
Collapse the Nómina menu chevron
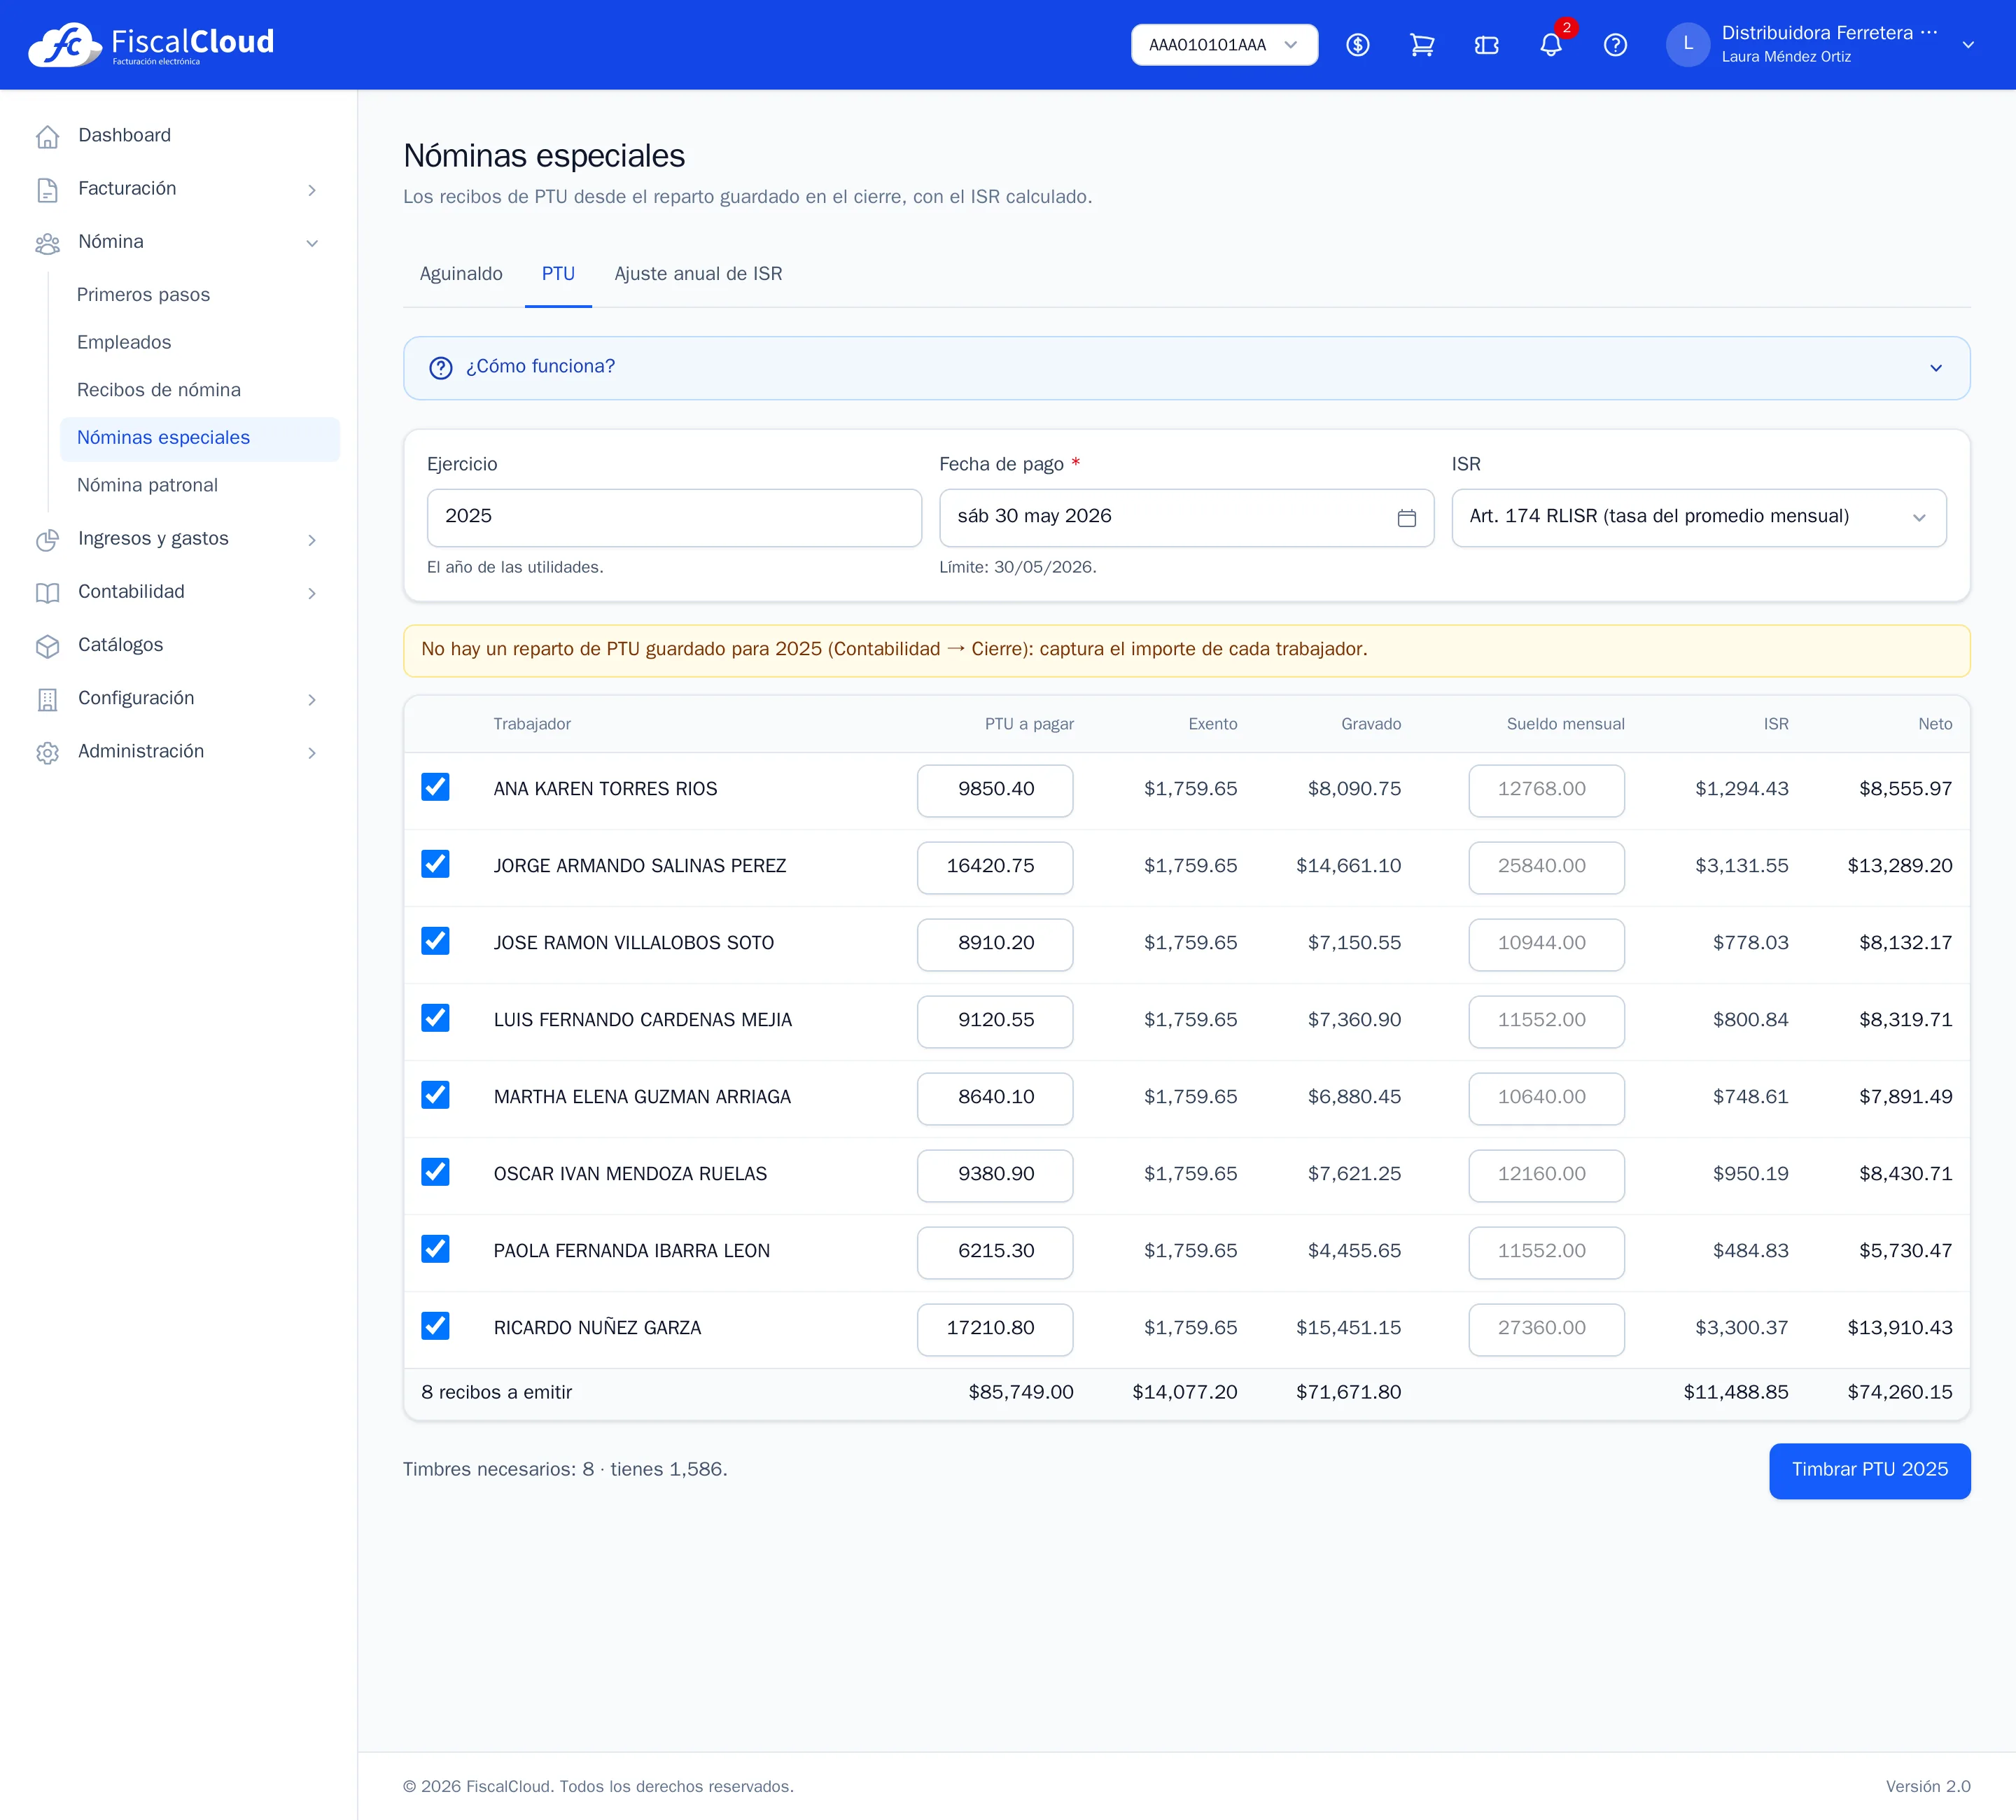pyautogui.click(x=312, y=243)
